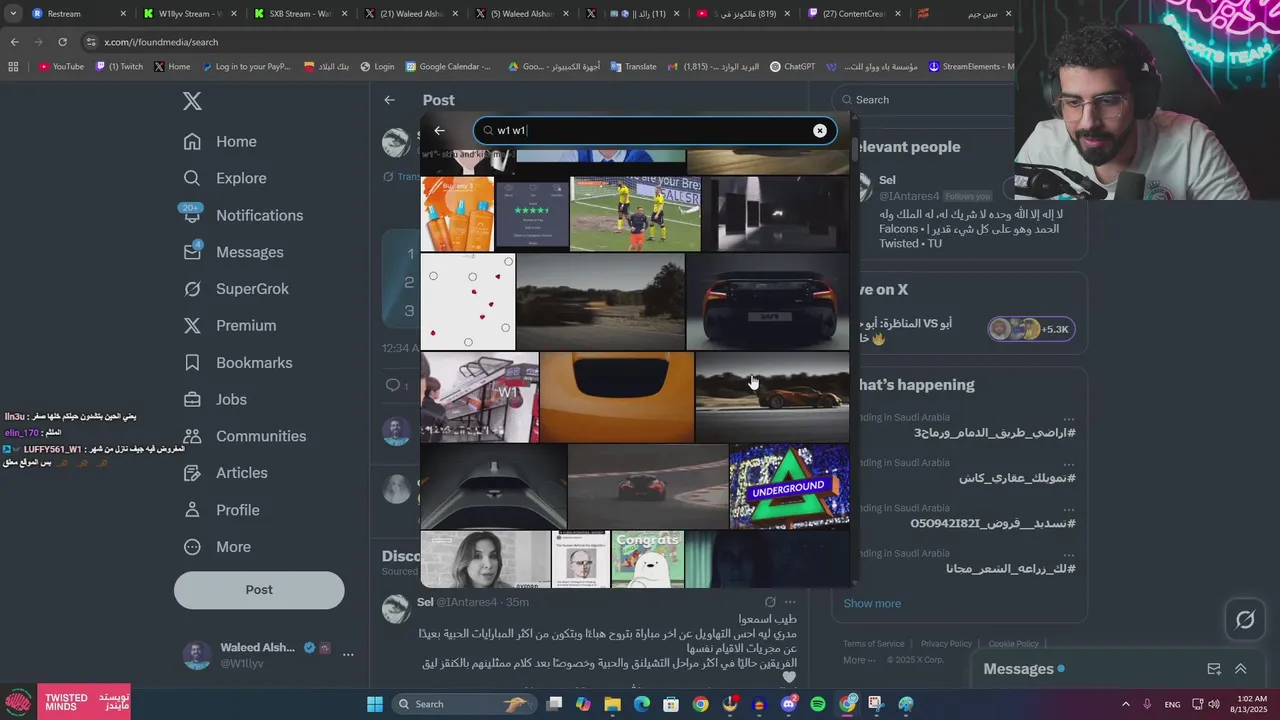Viewport: 1280px width, 720px height.
Task: Show hidden system tray icons
Action: coord(1125,704)
